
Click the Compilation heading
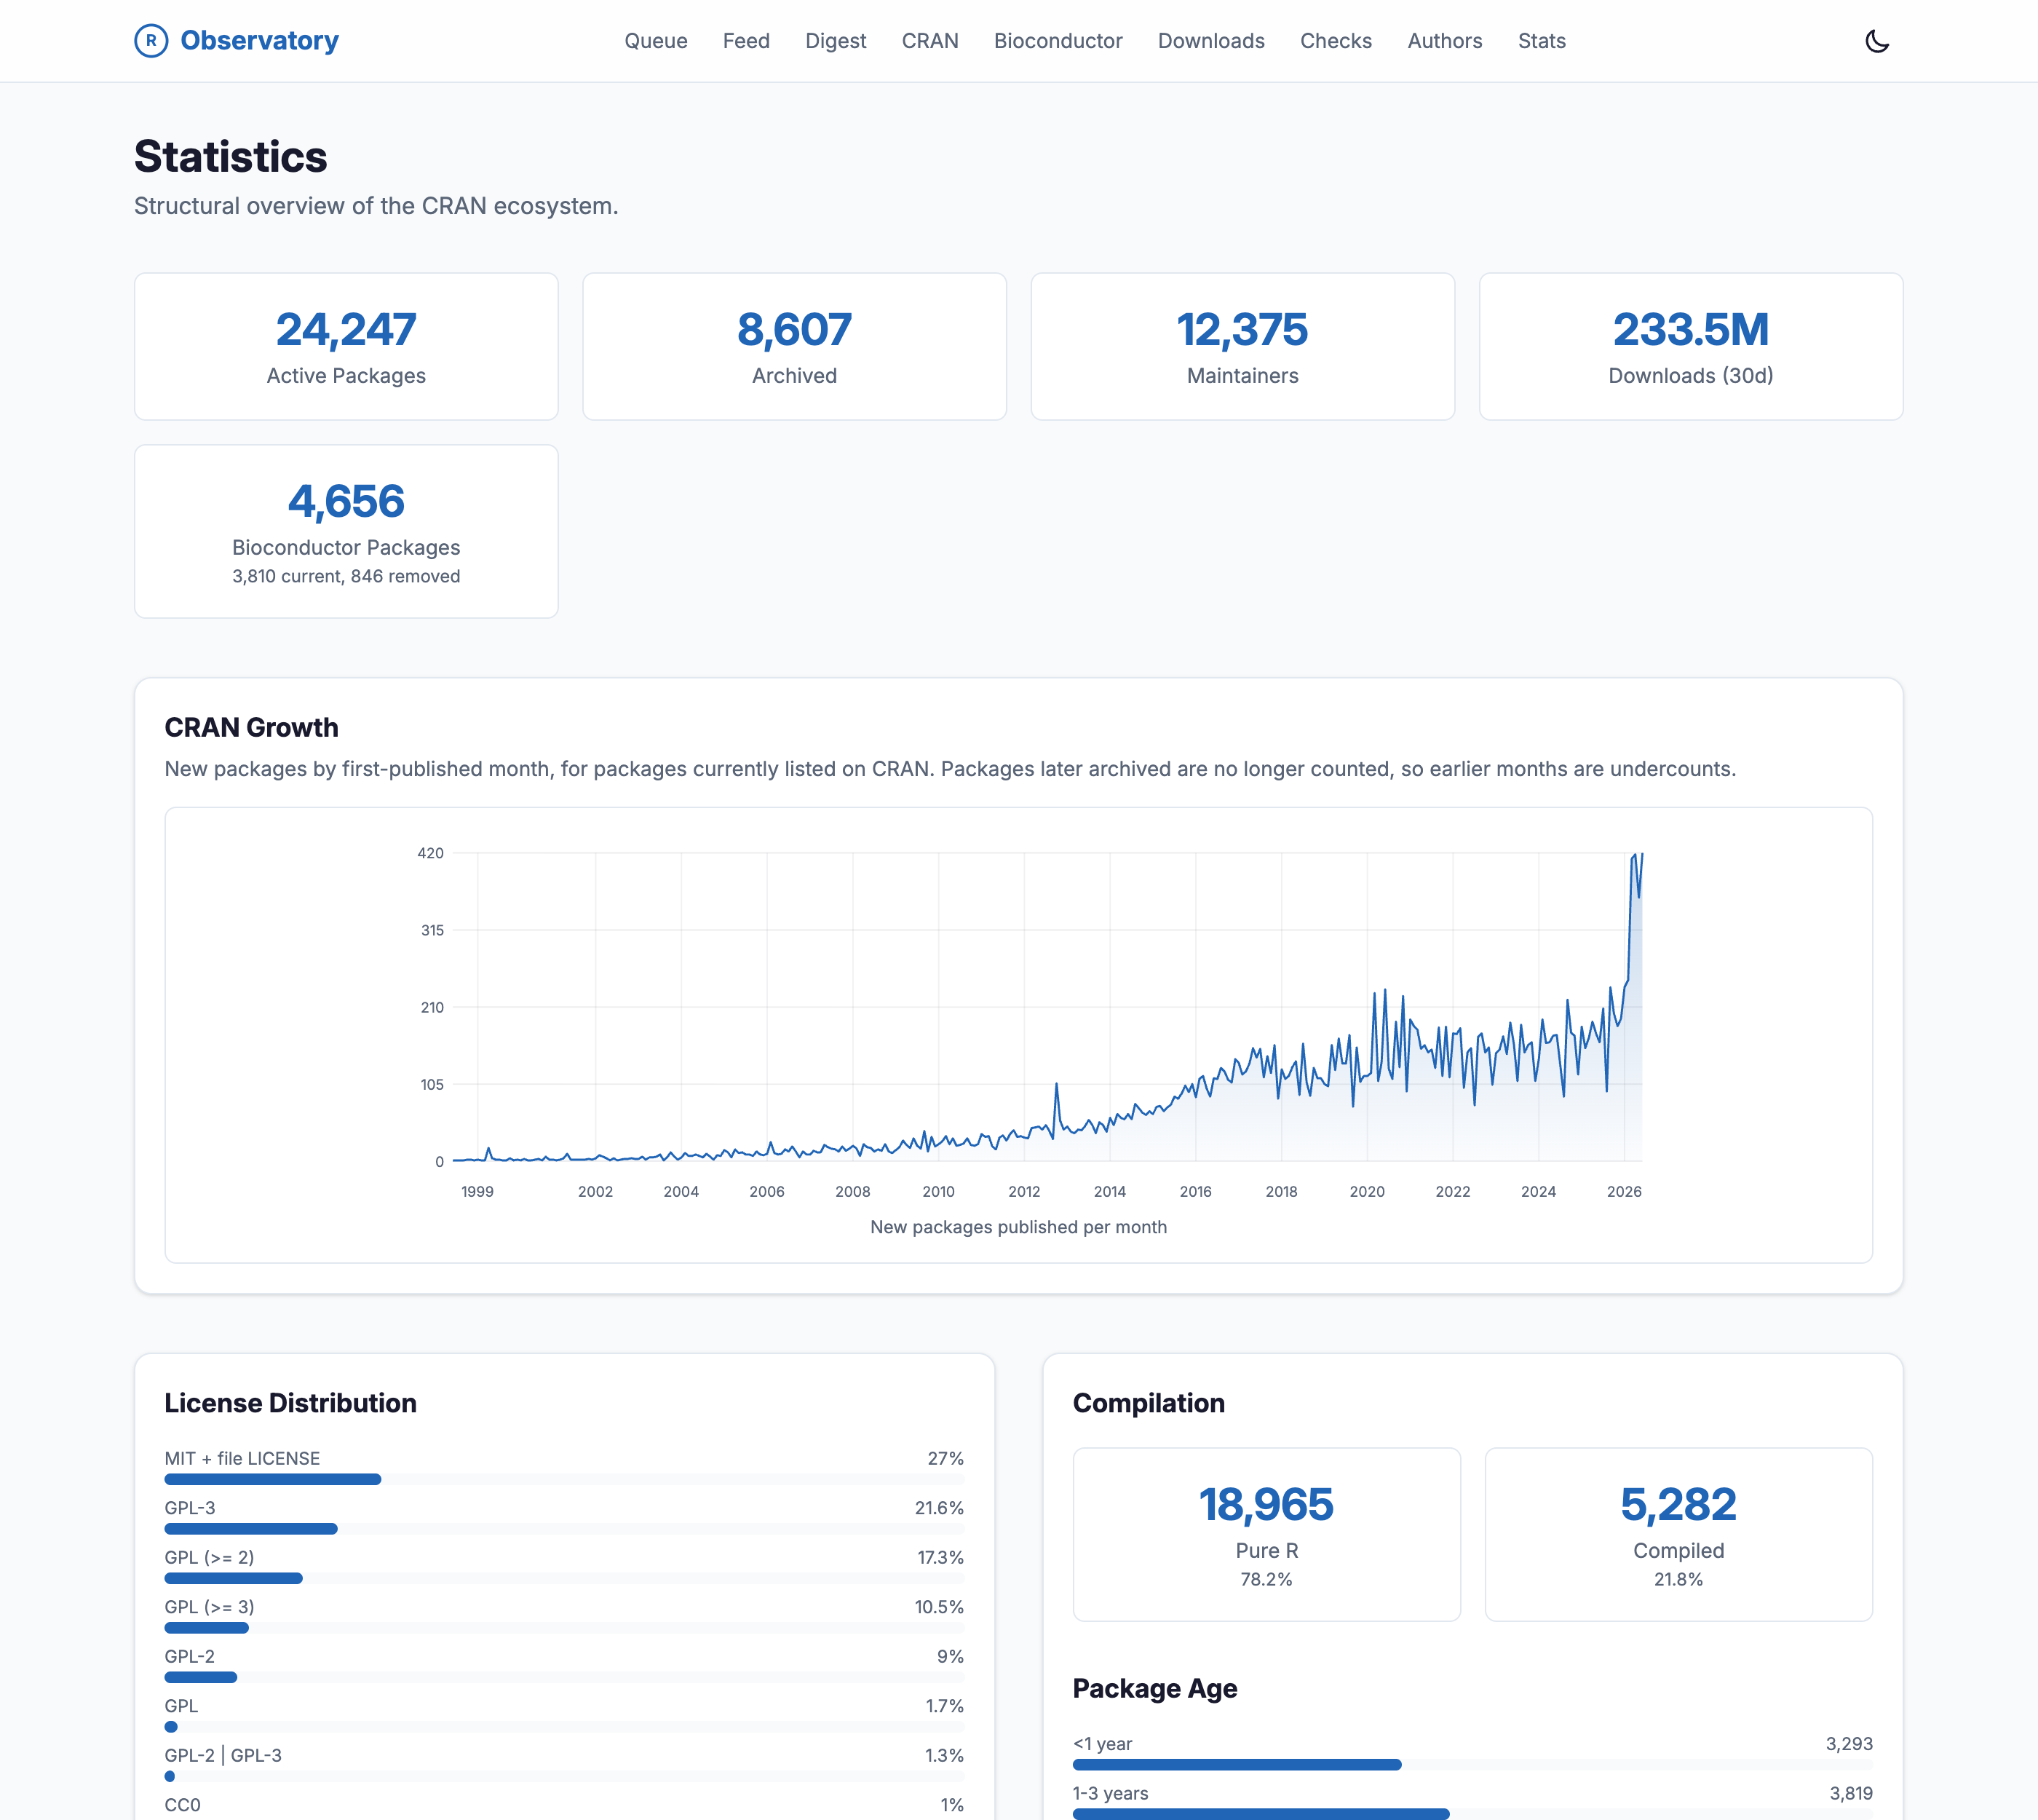(1148, 1403)
